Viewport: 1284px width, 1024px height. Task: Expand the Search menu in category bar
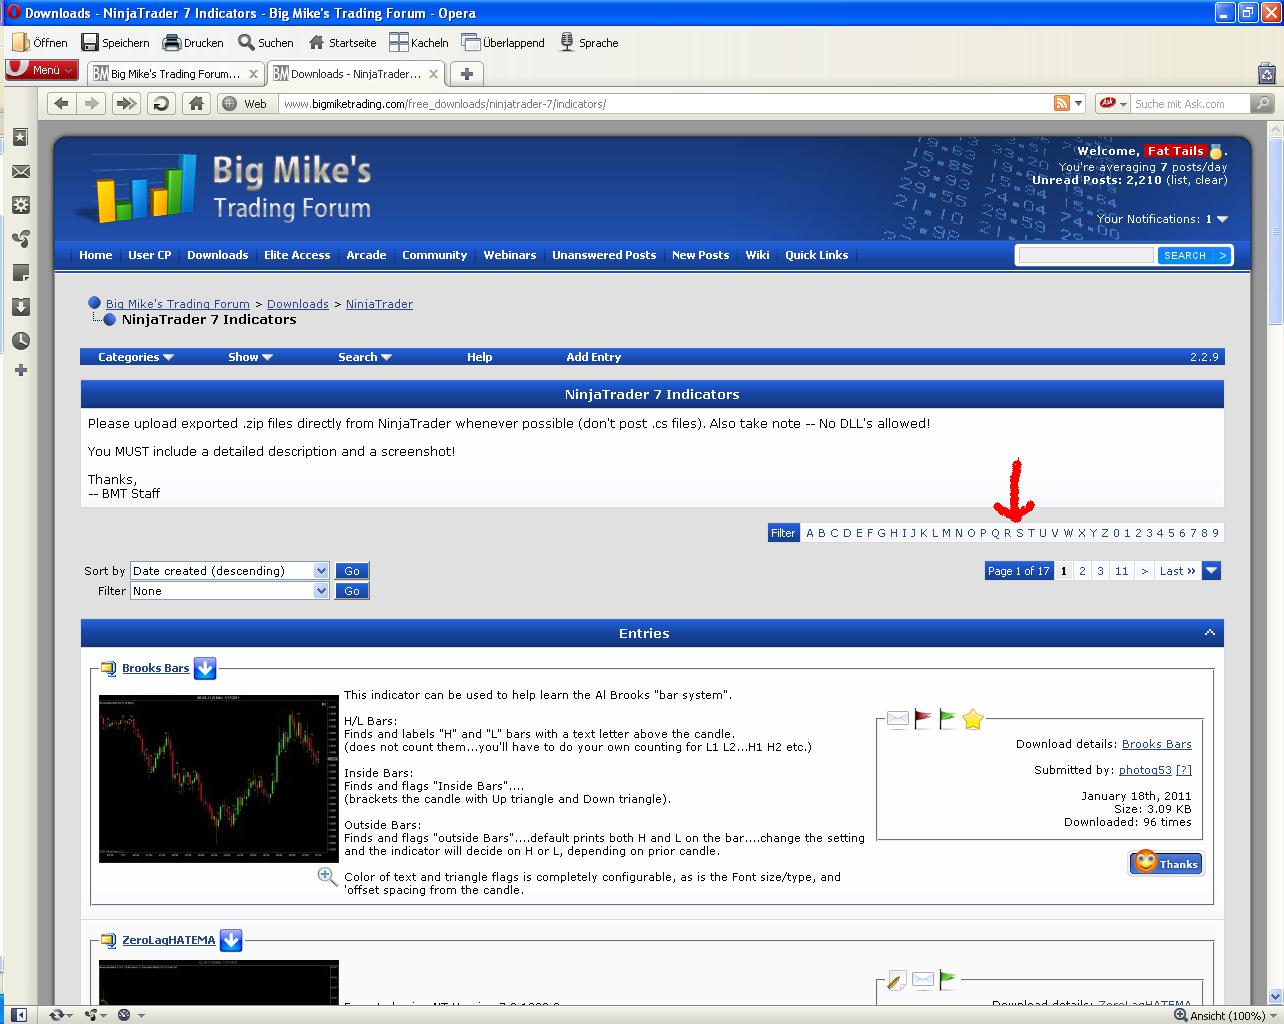point(364,357)
